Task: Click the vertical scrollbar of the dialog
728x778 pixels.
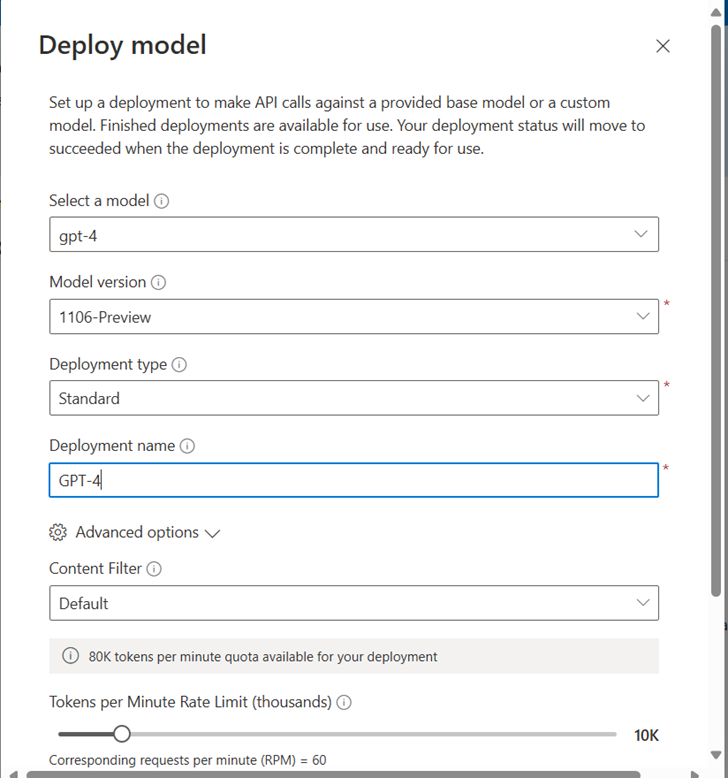Action: [716, 300]
